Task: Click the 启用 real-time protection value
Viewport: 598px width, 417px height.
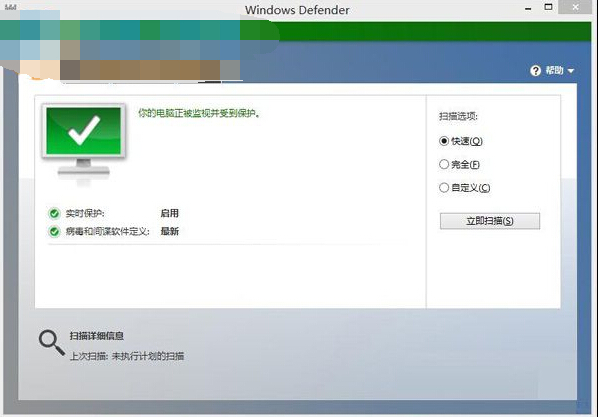Action: click(170, 213)
